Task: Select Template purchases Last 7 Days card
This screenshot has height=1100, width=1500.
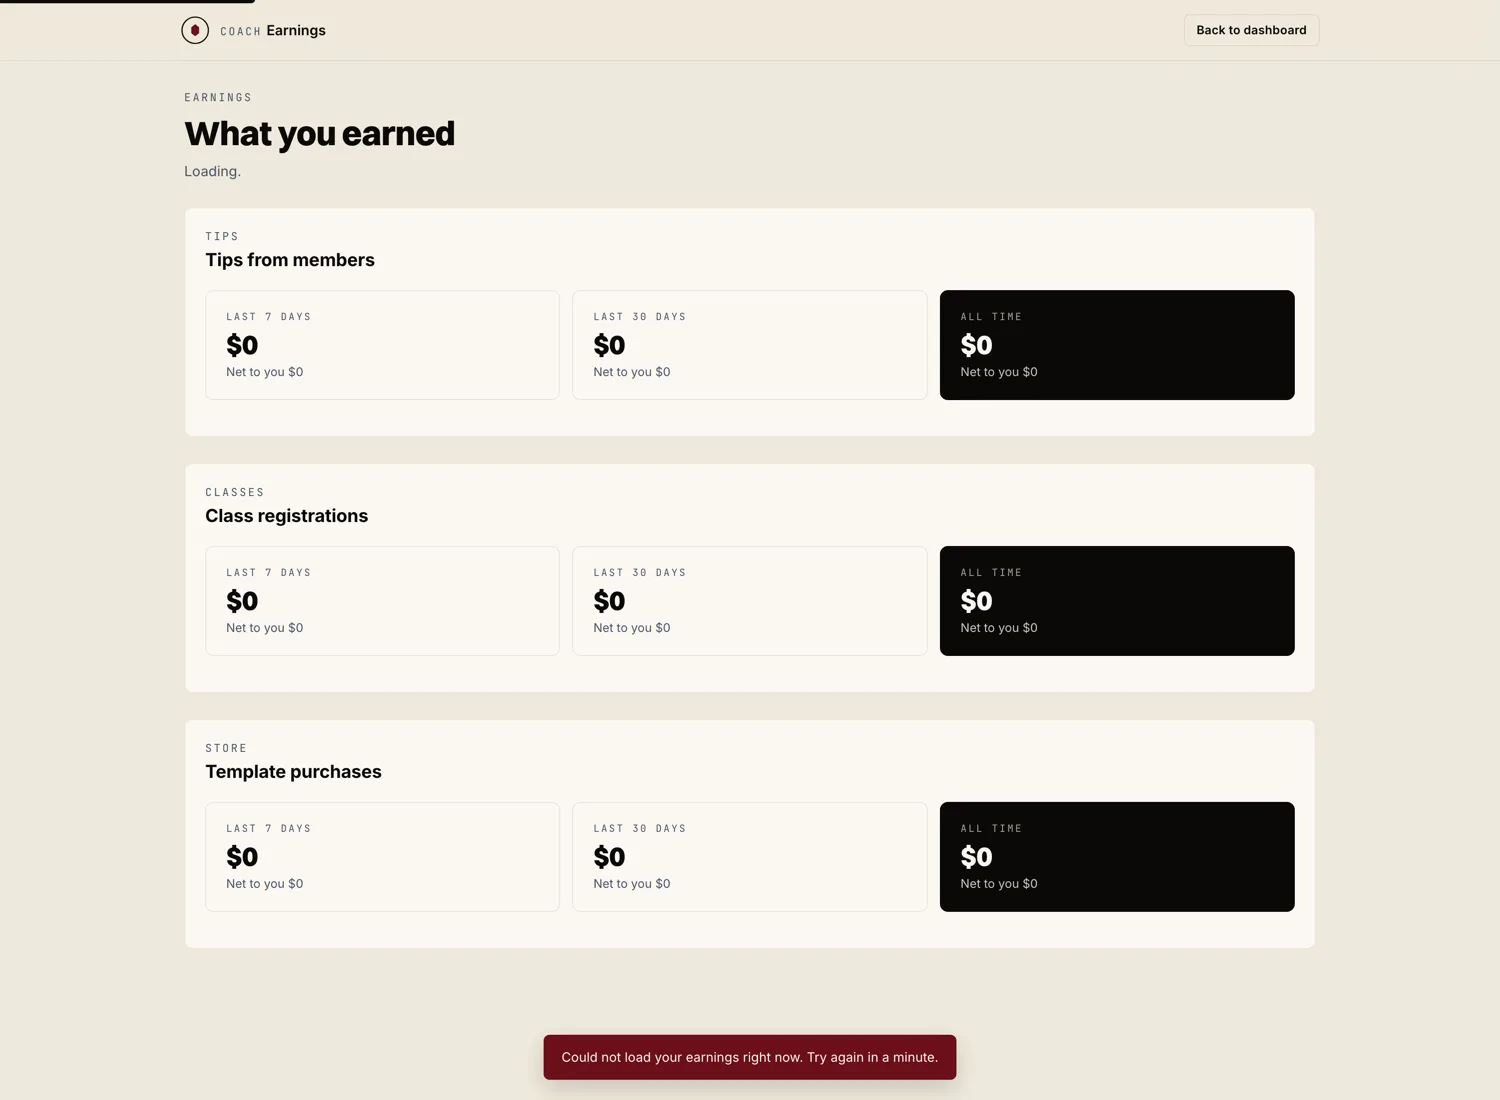Action: [x=382, y=857]
